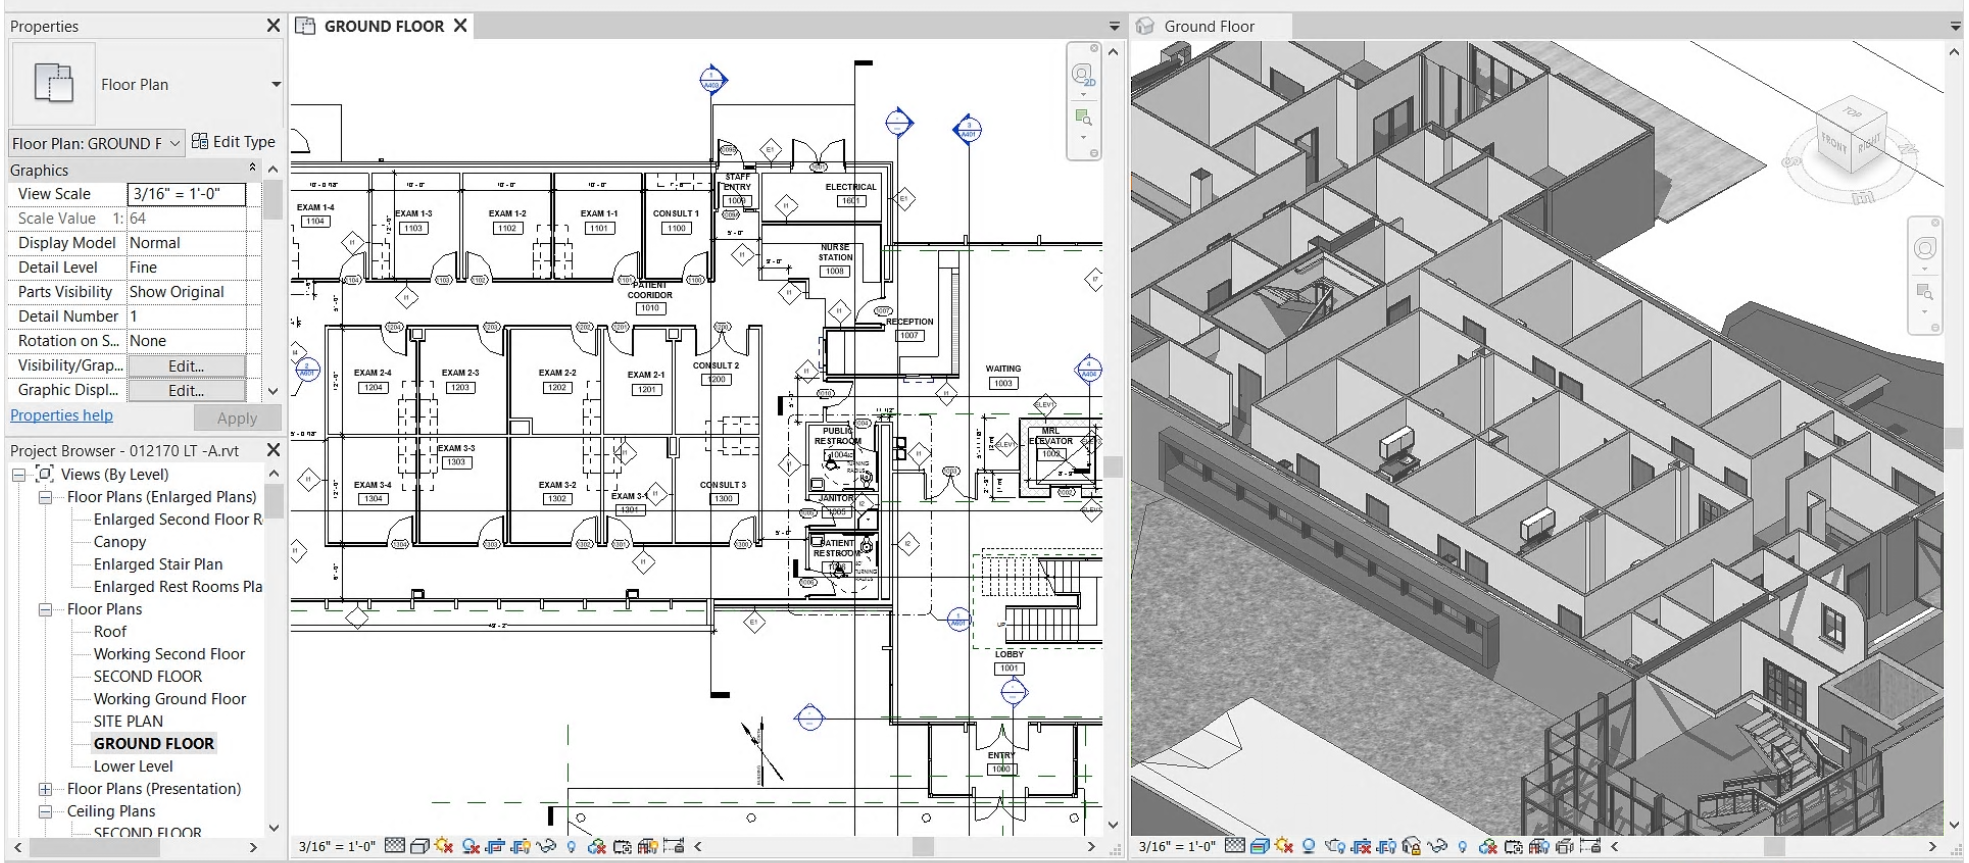
Task: Reveal Hidden Elements bulb in 3D view
Action: pyautogui.click(x=1462, y=846)
